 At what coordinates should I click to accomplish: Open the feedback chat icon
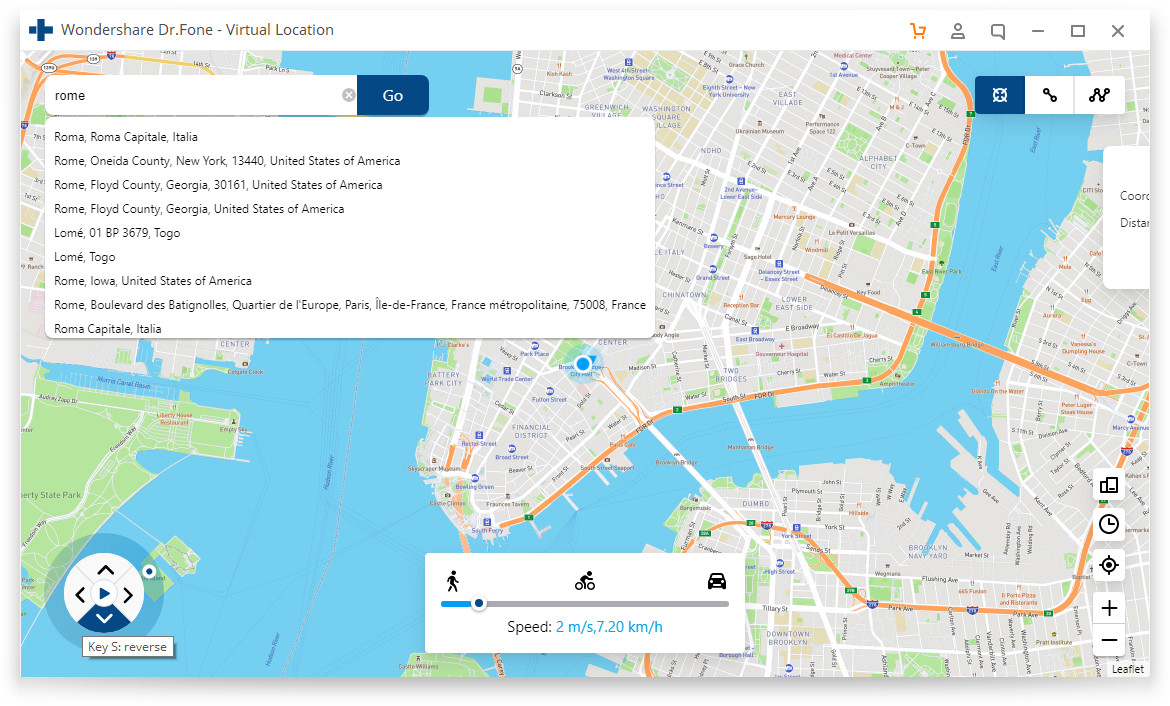(x=997, y=31)
